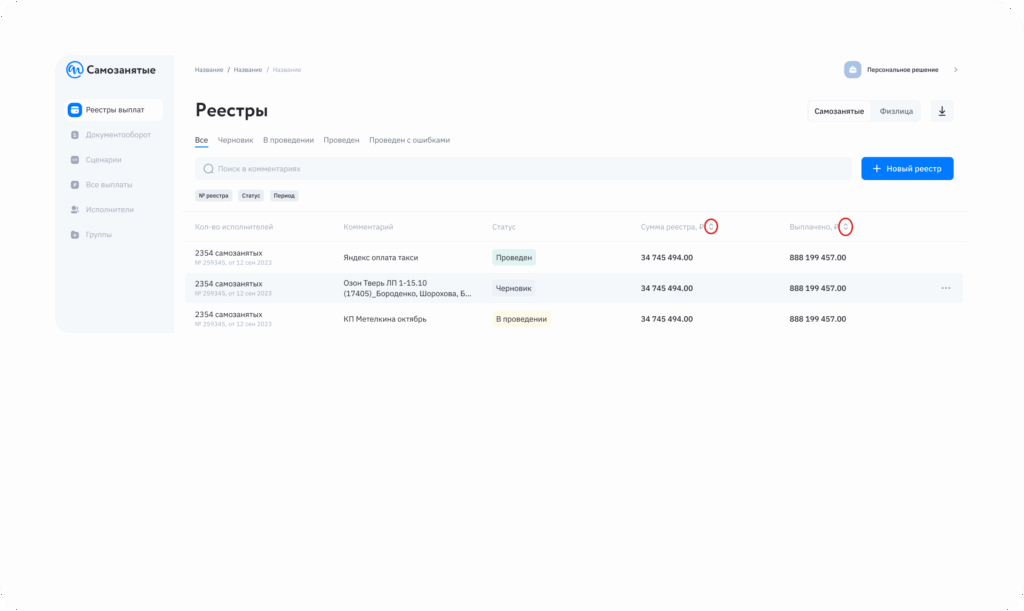Open Исполнители sidebar section
This screenshot has width=1024, height=611.
pos(109,210)
